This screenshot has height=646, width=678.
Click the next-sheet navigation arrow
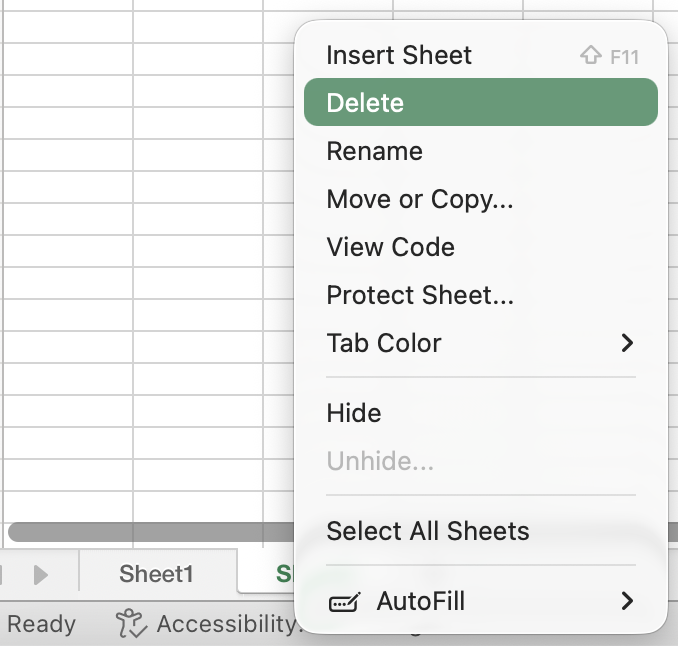[41, 575]
